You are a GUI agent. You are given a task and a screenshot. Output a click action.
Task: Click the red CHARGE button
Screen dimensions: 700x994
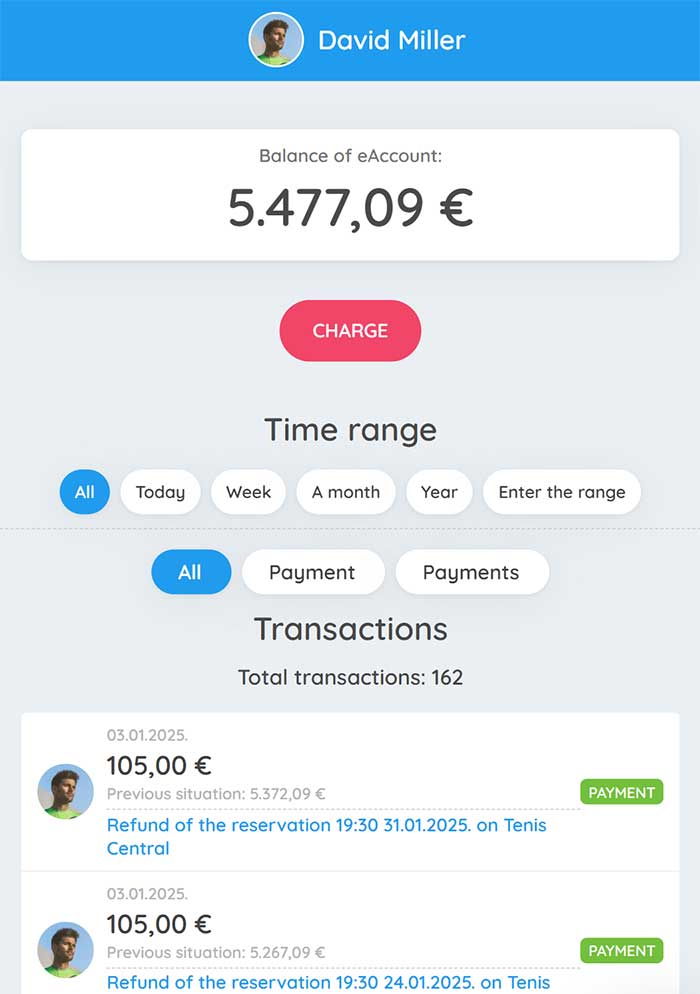tap(350, 330)
